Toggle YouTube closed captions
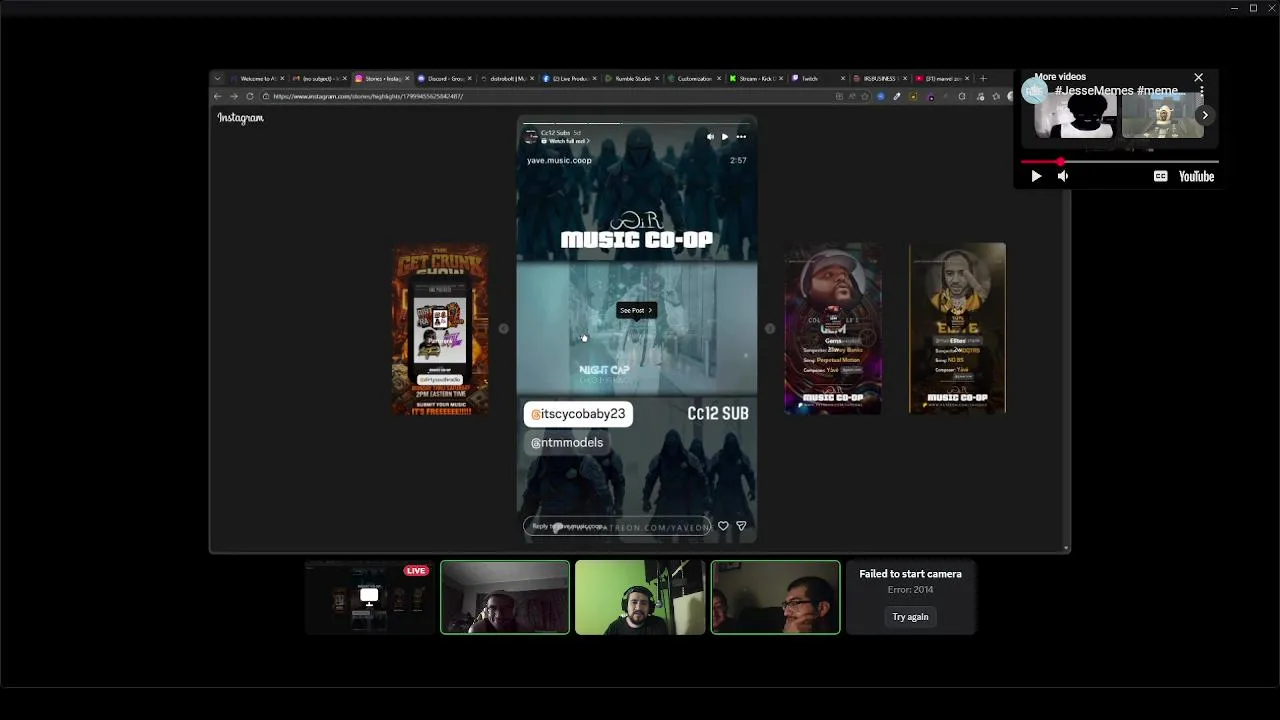The width and height of the screenshot is (1280, 720). point(1160,176)
